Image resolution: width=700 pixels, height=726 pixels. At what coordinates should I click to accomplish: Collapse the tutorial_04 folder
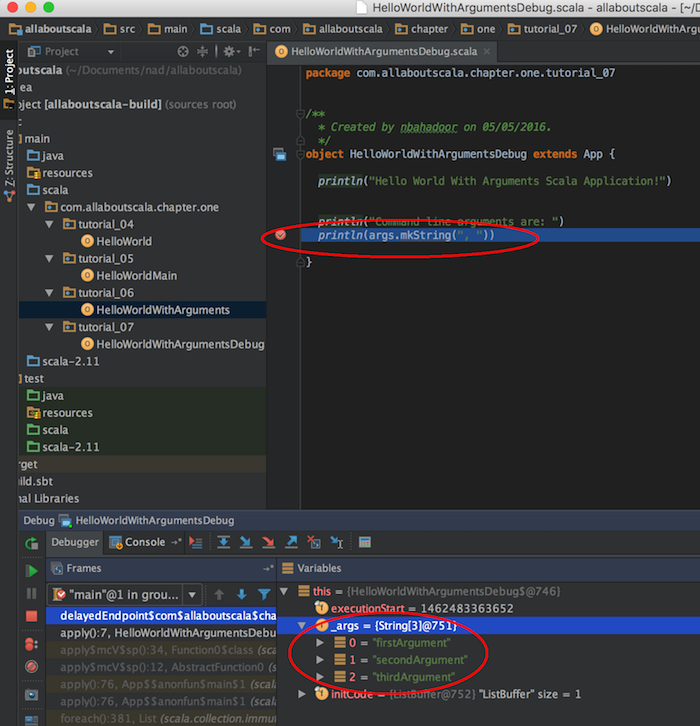click(50, 224)
